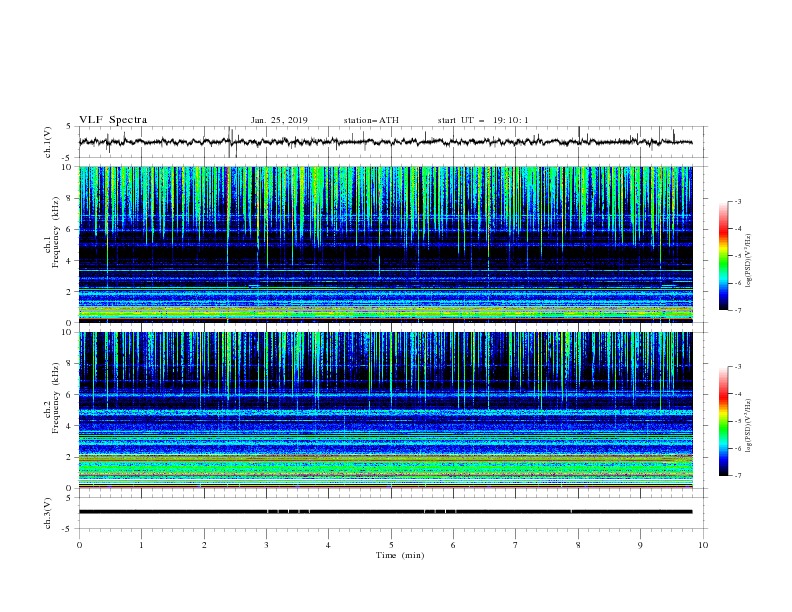This screenshot has height=612, width=792.
Task: Pick the ch.1 spectrogram PSD colorbar
Action: click(x=723, y=256)
